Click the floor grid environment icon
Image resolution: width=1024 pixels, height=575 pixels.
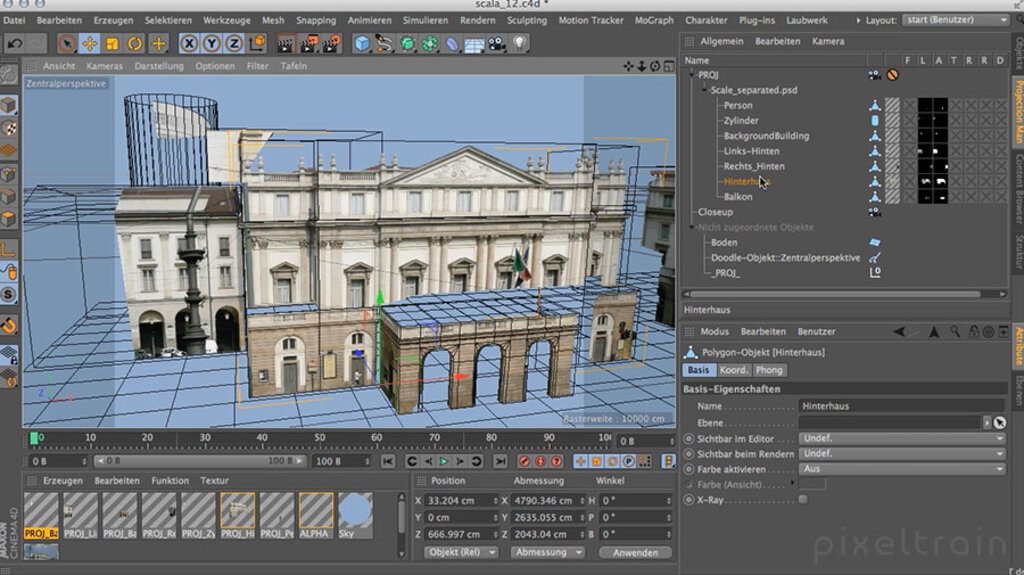(474, 44)
